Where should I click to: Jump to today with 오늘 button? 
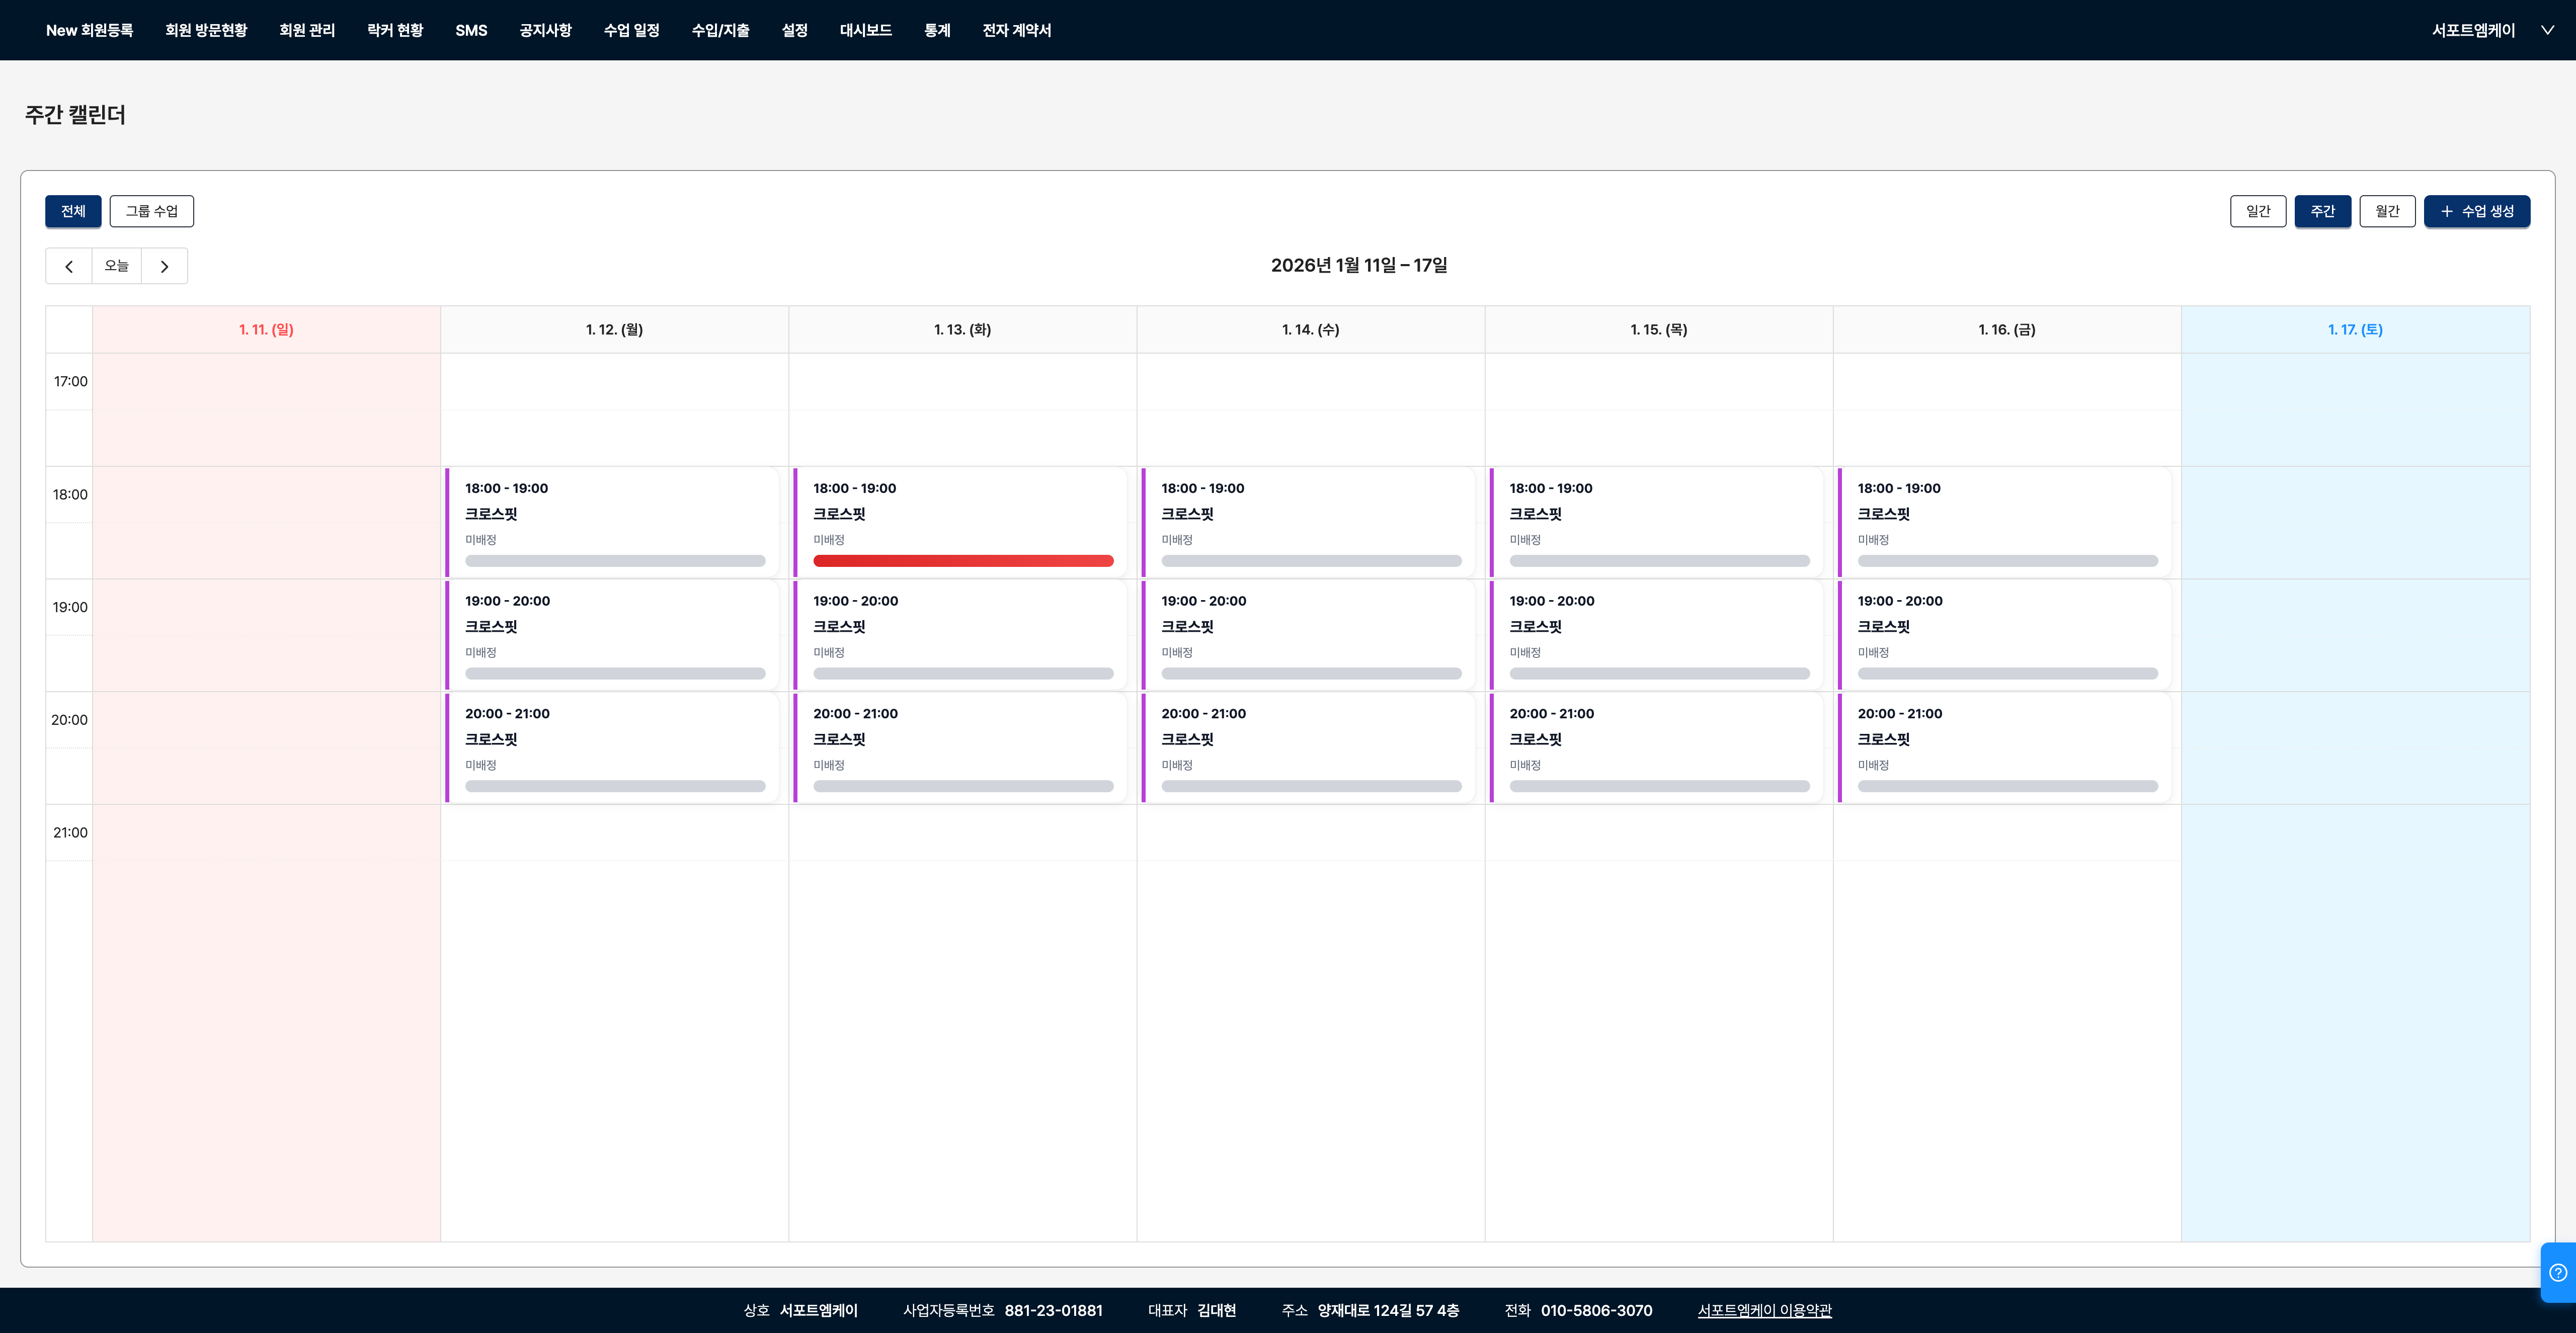pos(116,266)
